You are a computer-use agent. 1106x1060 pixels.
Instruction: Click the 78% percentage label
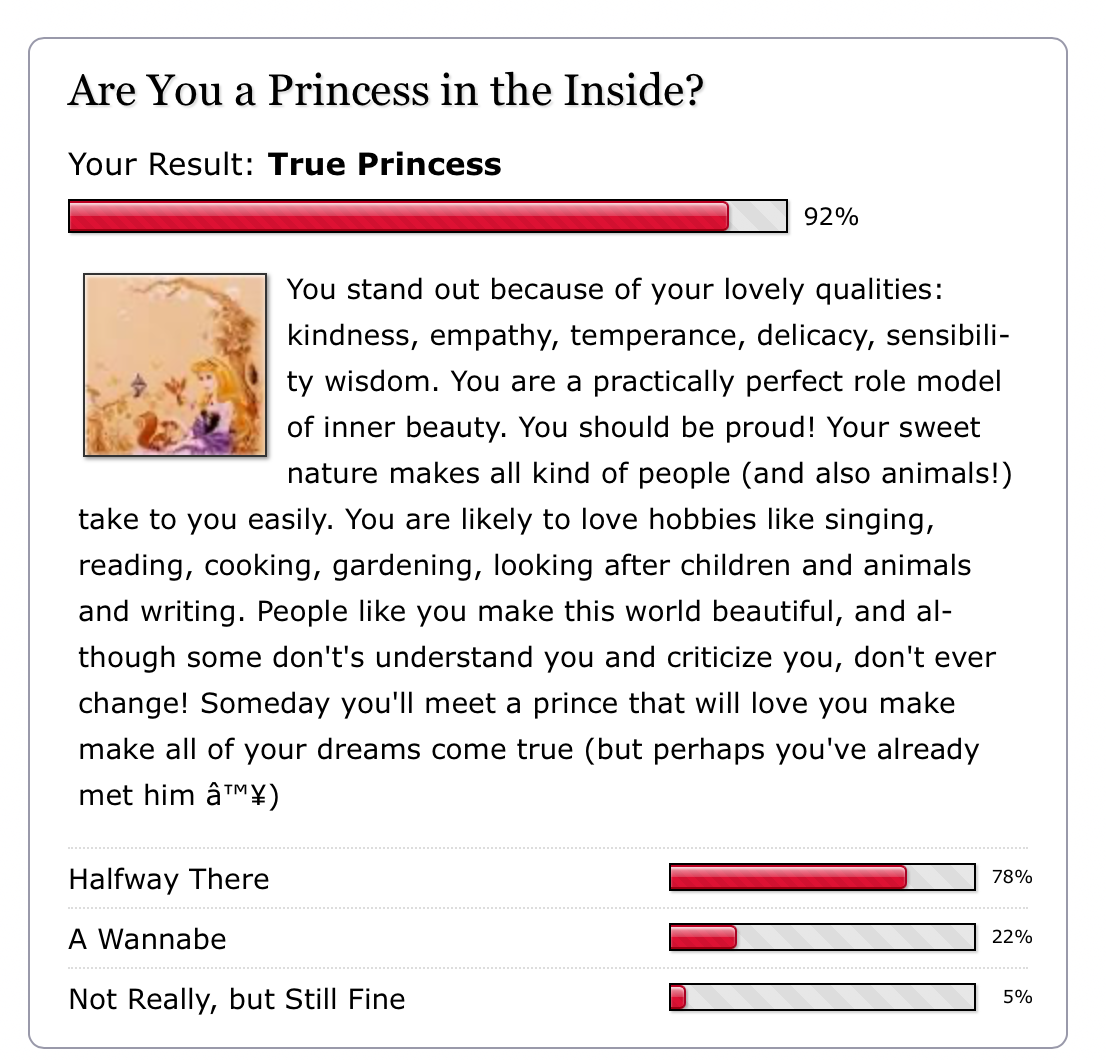point(1011,878)
